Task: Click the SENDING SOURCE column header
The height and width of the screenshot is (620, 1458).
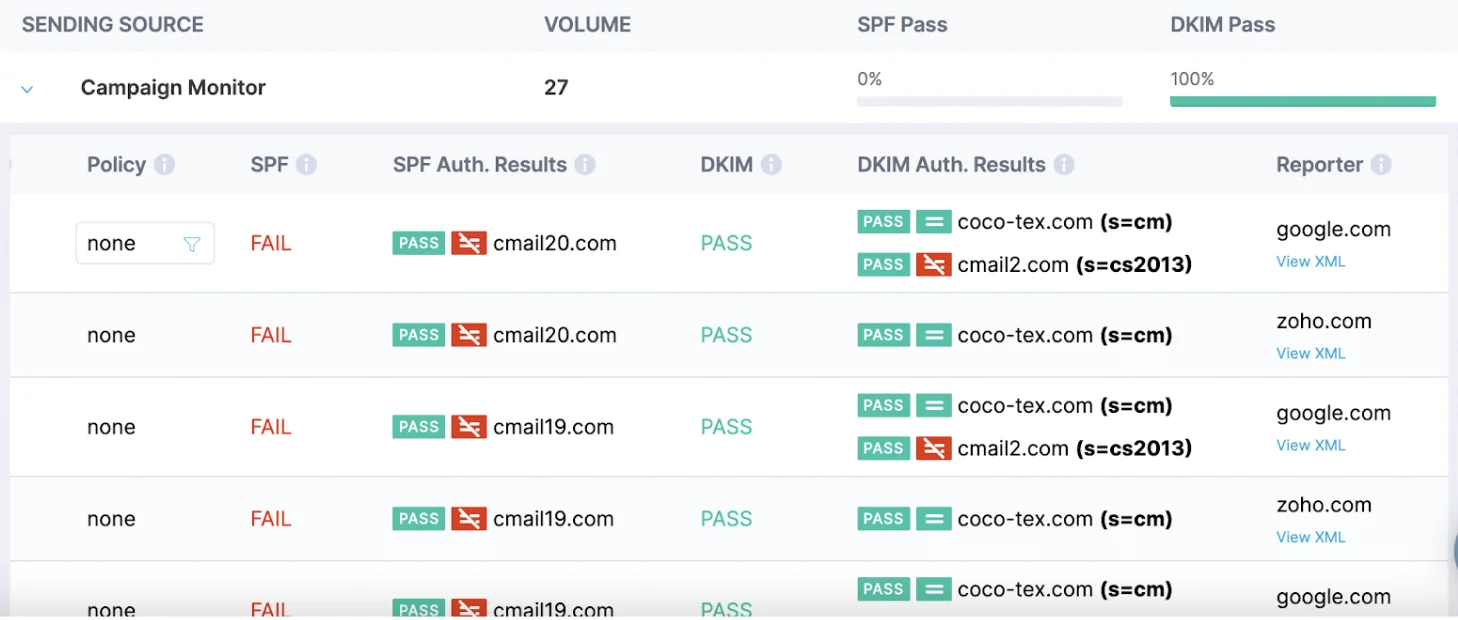Action: (x=113, y=25)
